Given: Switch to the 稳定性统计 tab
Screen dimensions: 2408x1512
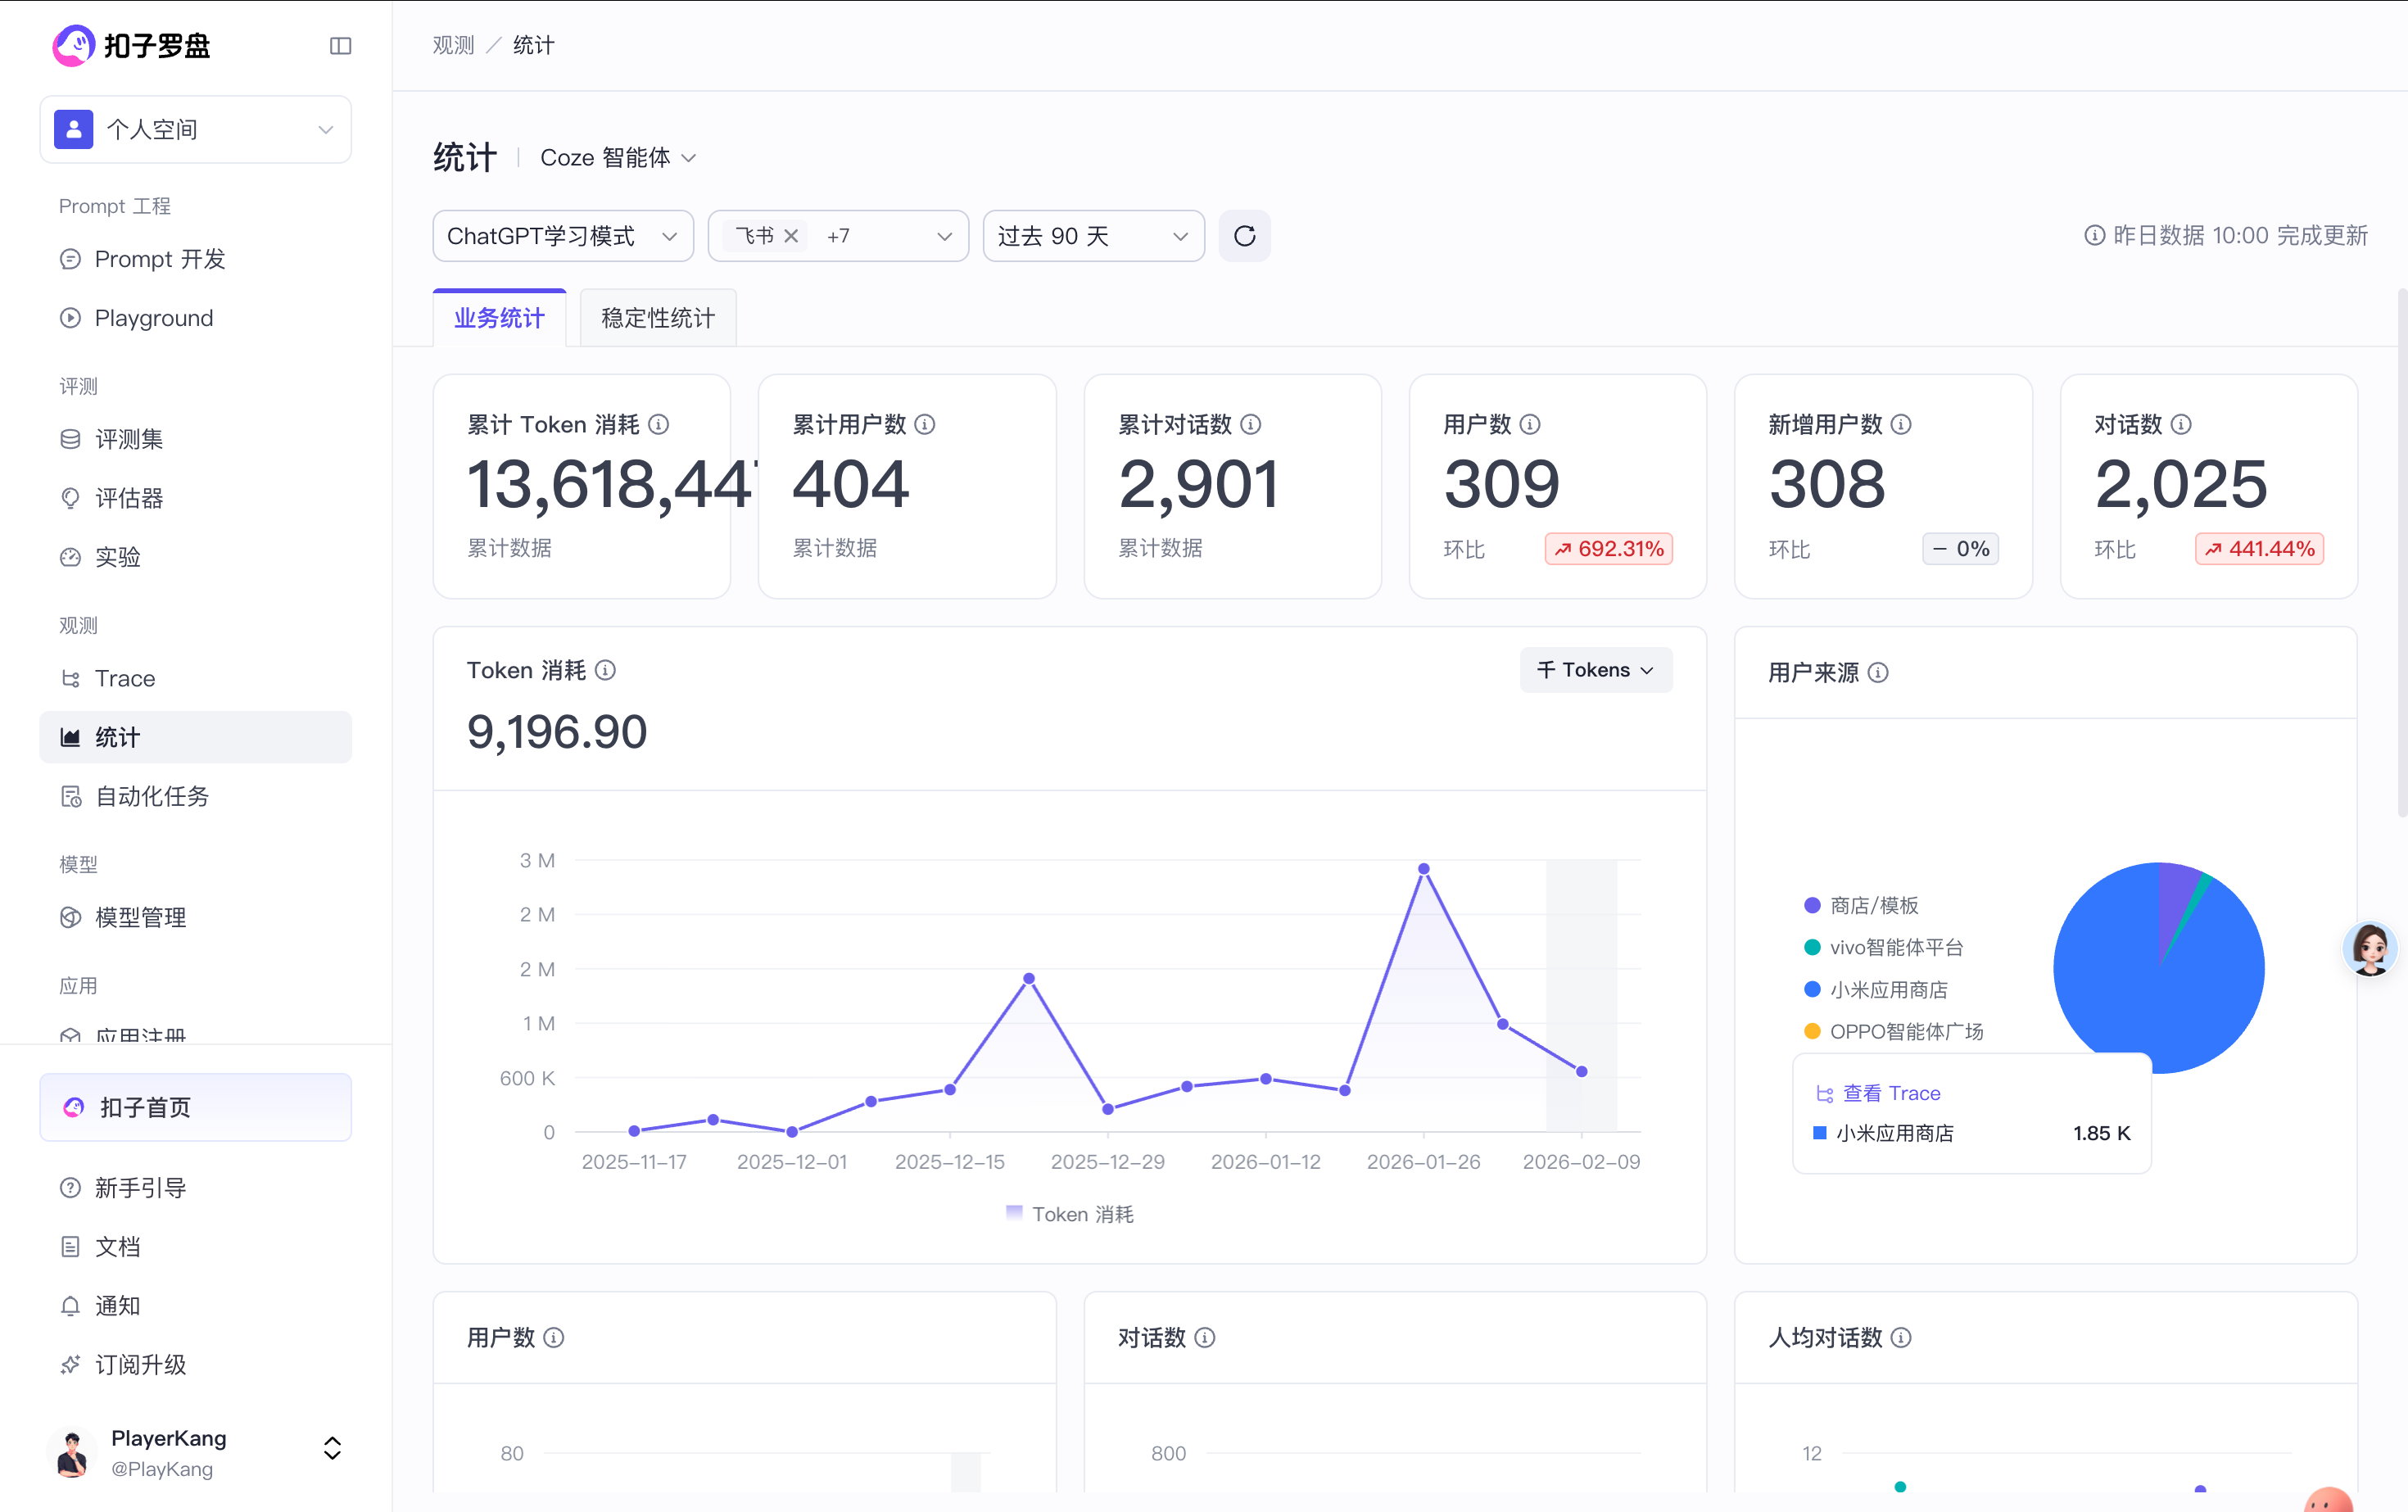Looking at the screenshot, I should pyautogui.click(x=657, y=318).
